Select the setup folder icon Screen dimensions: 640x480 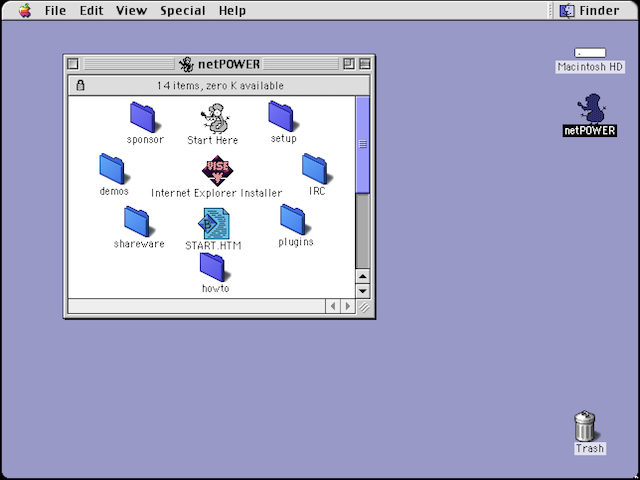(x=282, y=117)
